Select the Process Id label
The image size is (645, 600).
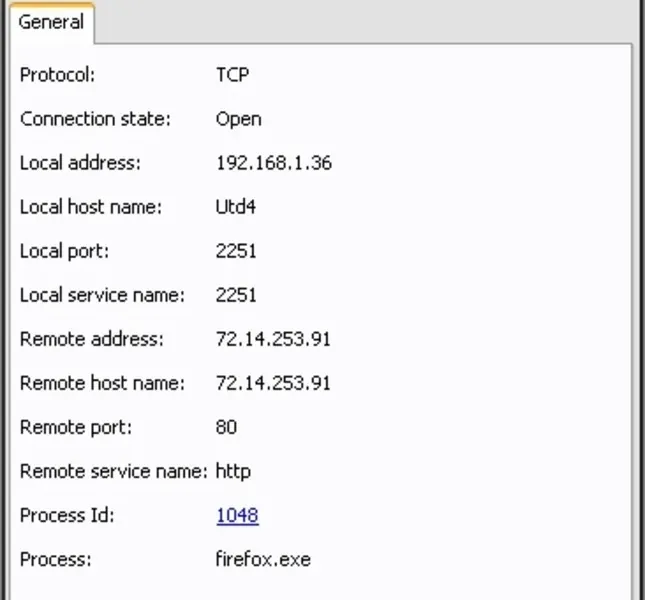[x=67, y=515]
